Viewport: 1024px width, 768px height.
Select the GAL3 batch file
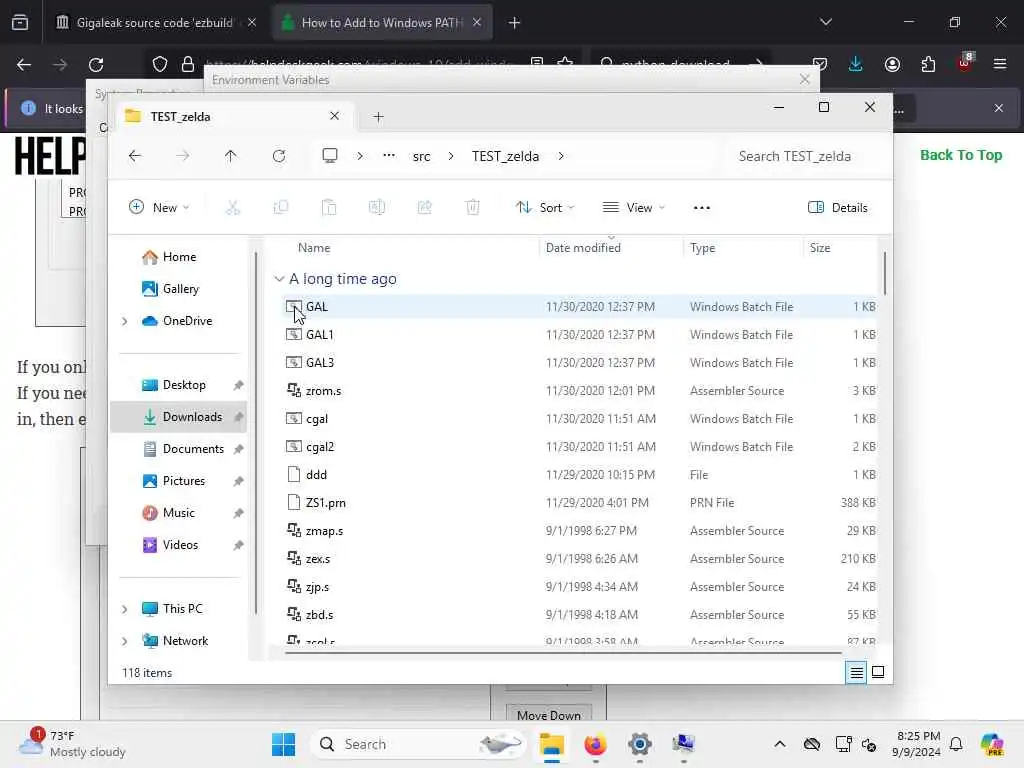click(580, 362)
